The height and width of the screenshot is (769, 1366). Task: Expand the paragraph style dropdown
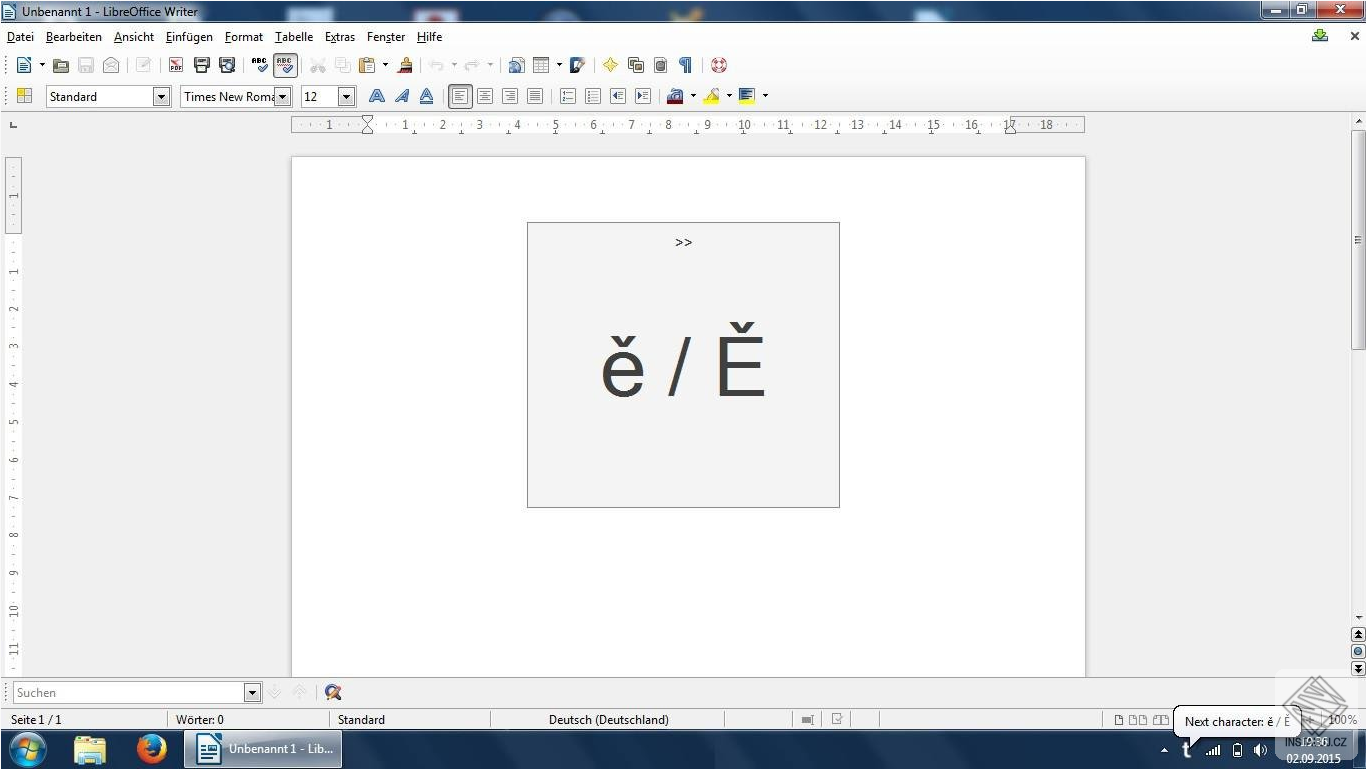[x=161, y=97]
